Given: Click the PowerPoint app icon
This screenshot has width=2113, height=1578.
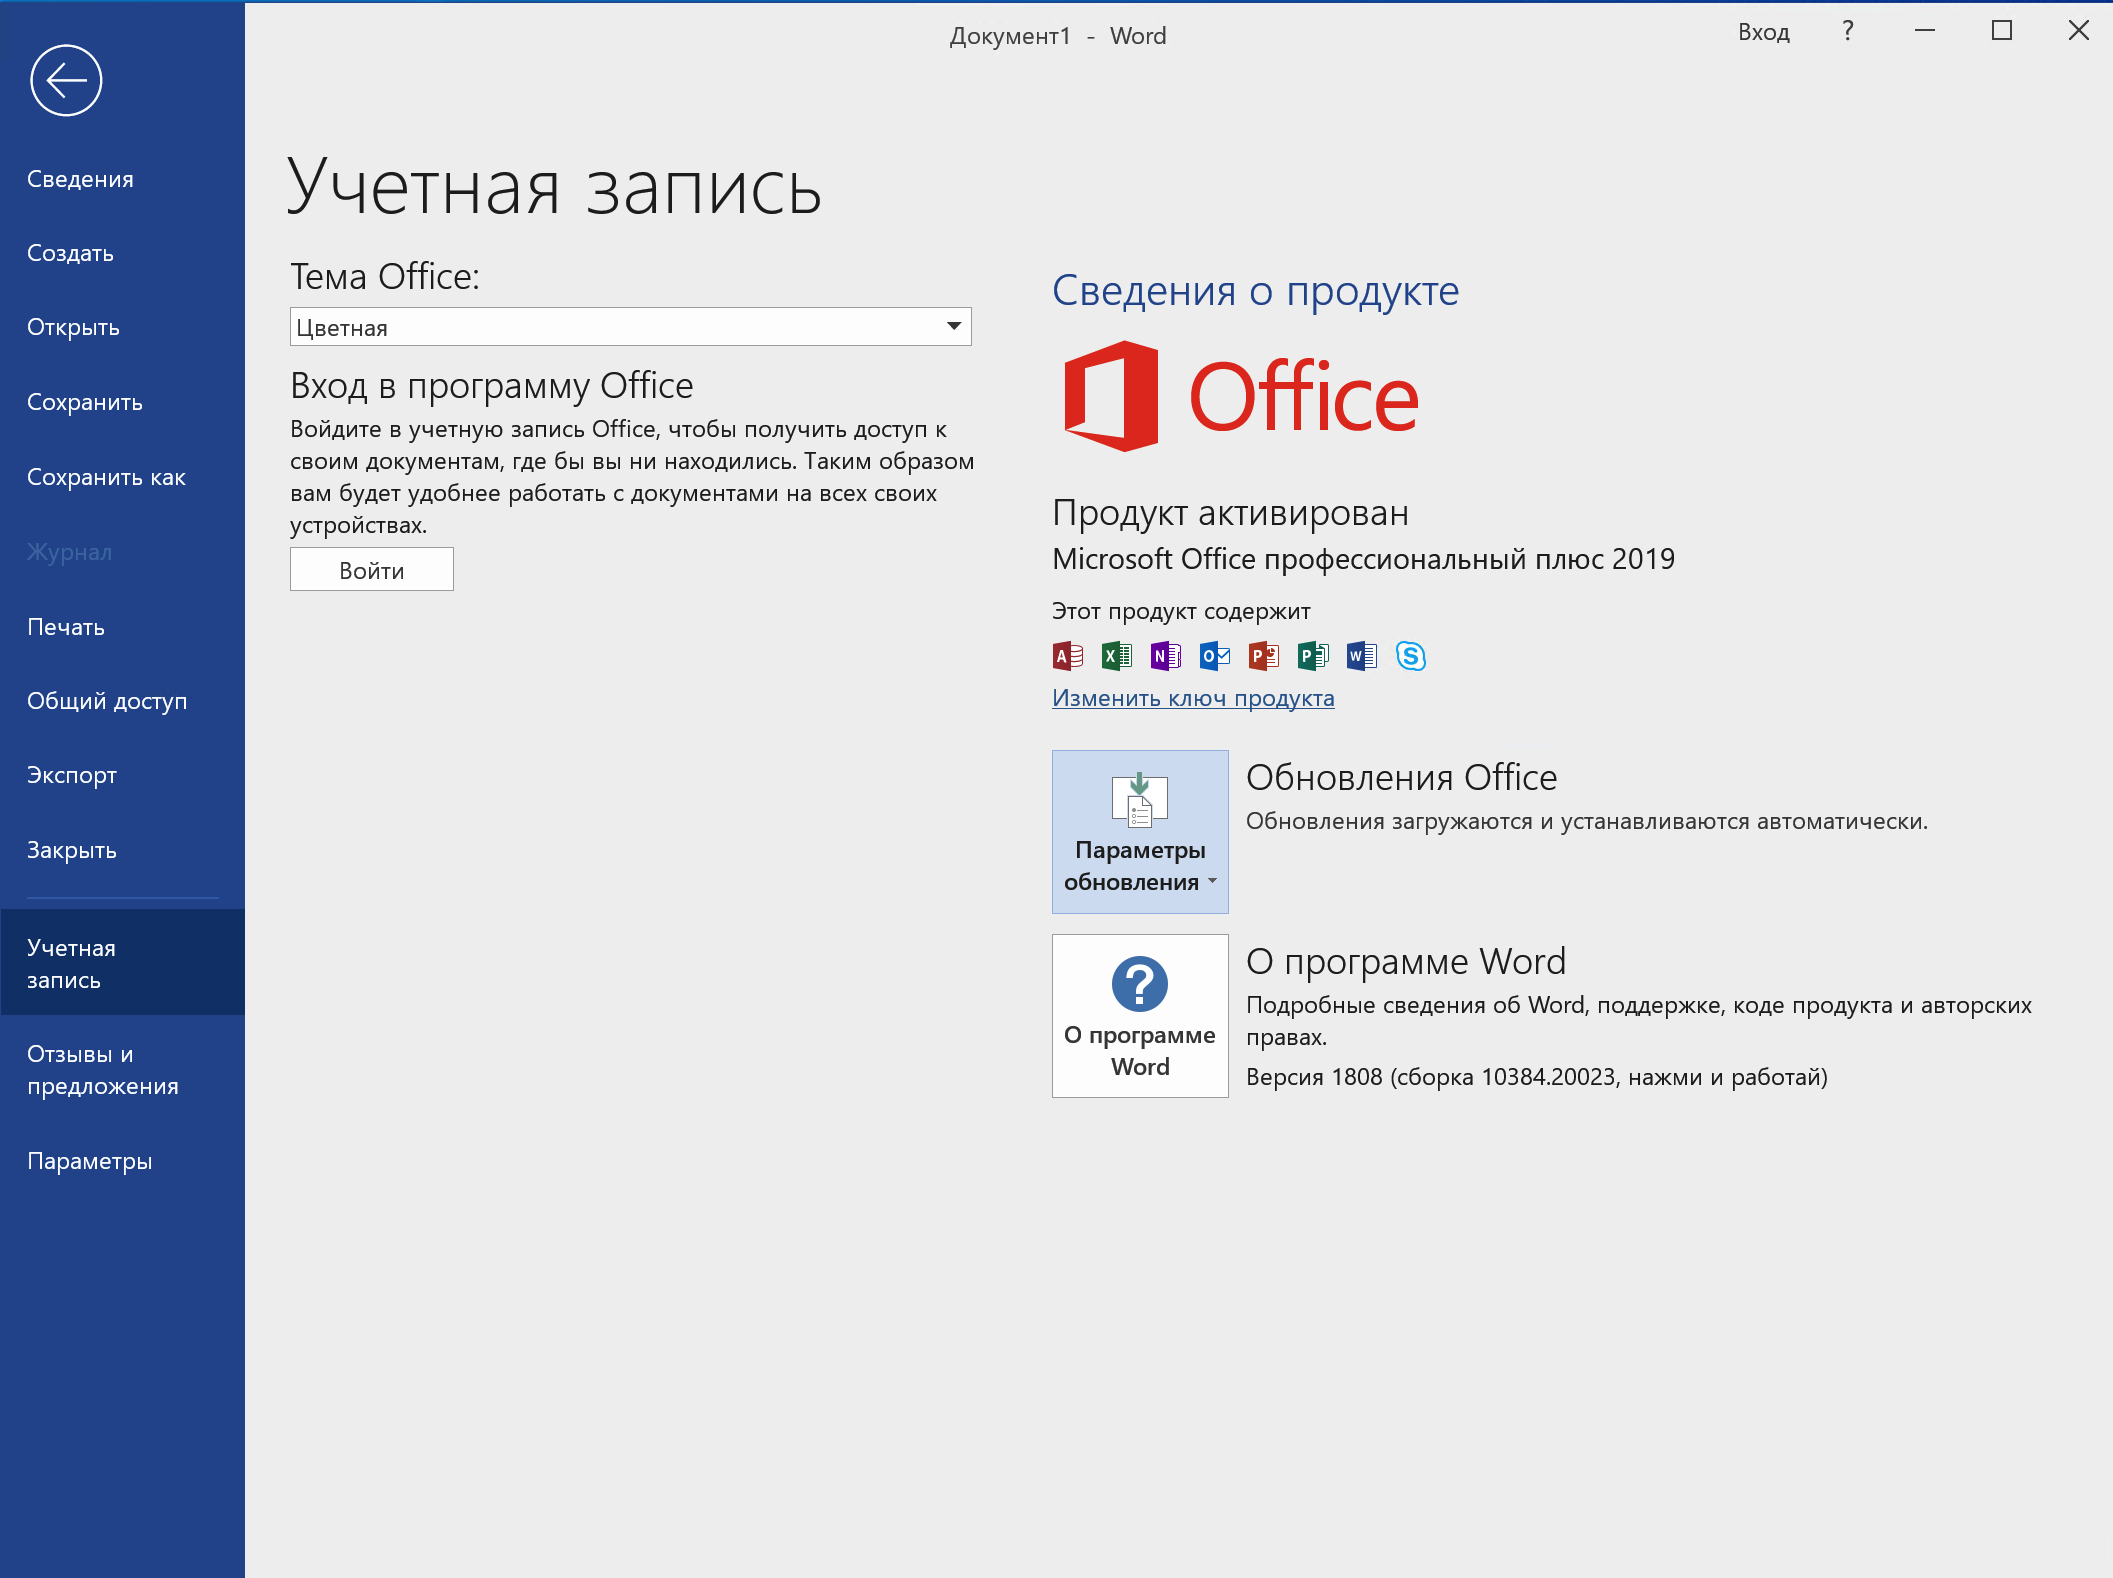Looking at the screenshot, I should pyautogui.click(x=1264, y=656).
